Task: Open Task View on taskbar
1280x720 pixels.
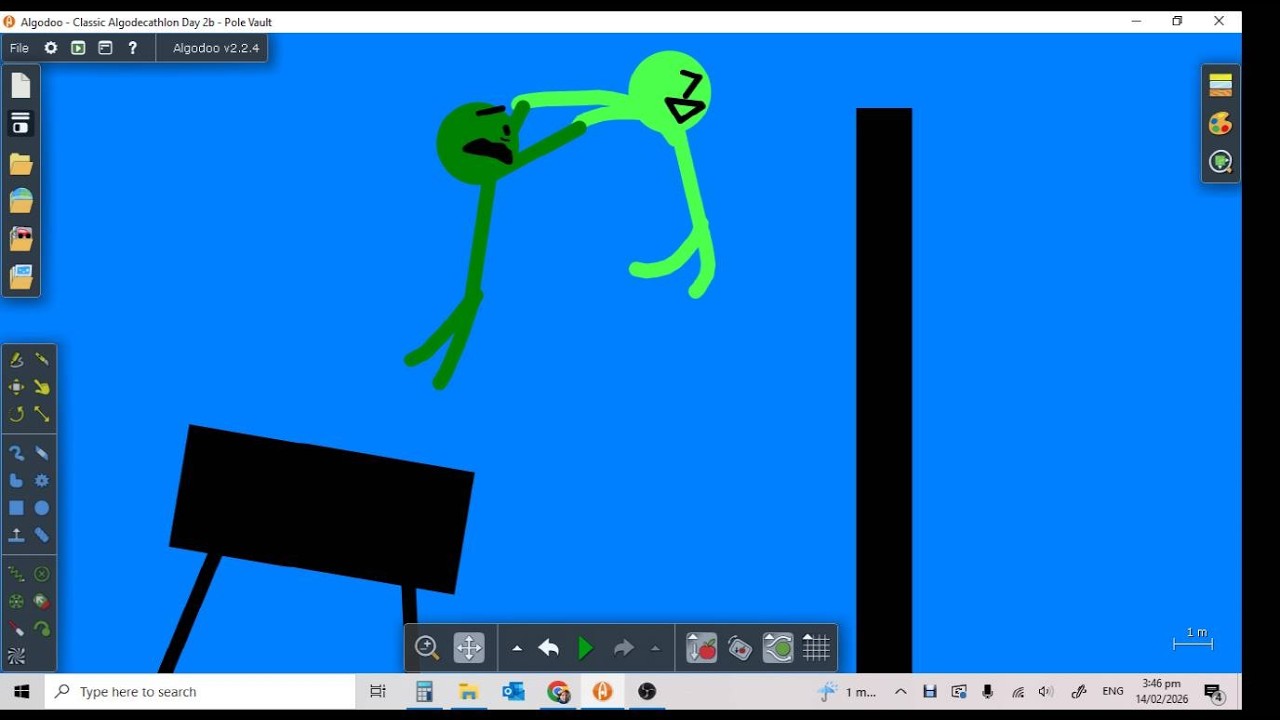Action: (x=378, y=692)
